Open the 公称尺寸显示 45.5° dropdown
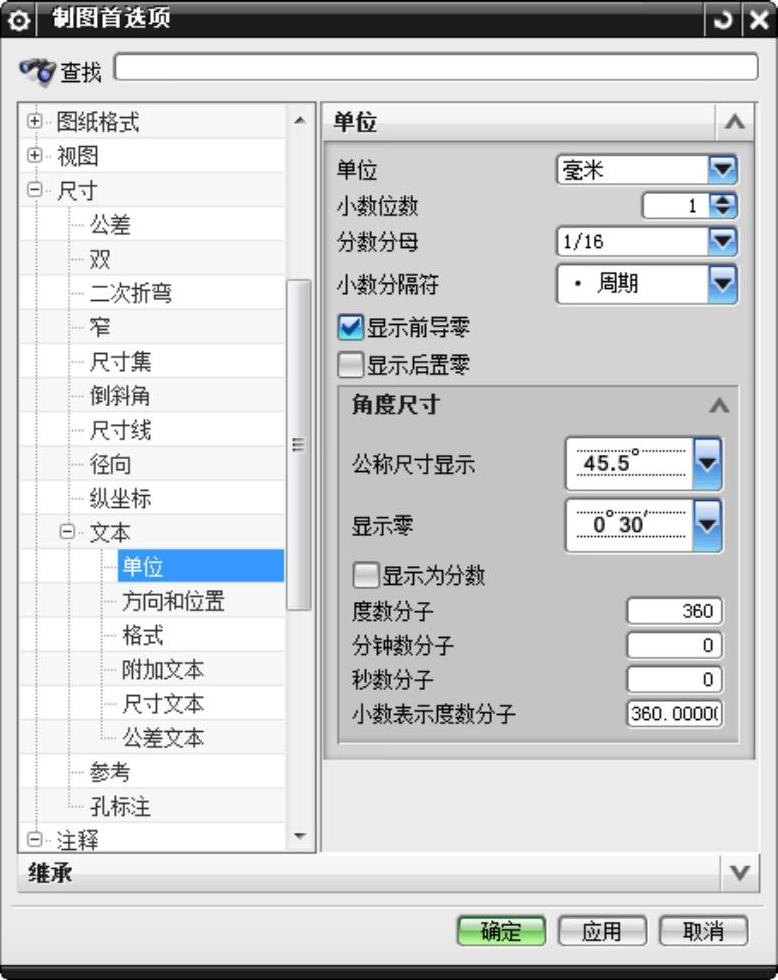 (x=707, y=464)
